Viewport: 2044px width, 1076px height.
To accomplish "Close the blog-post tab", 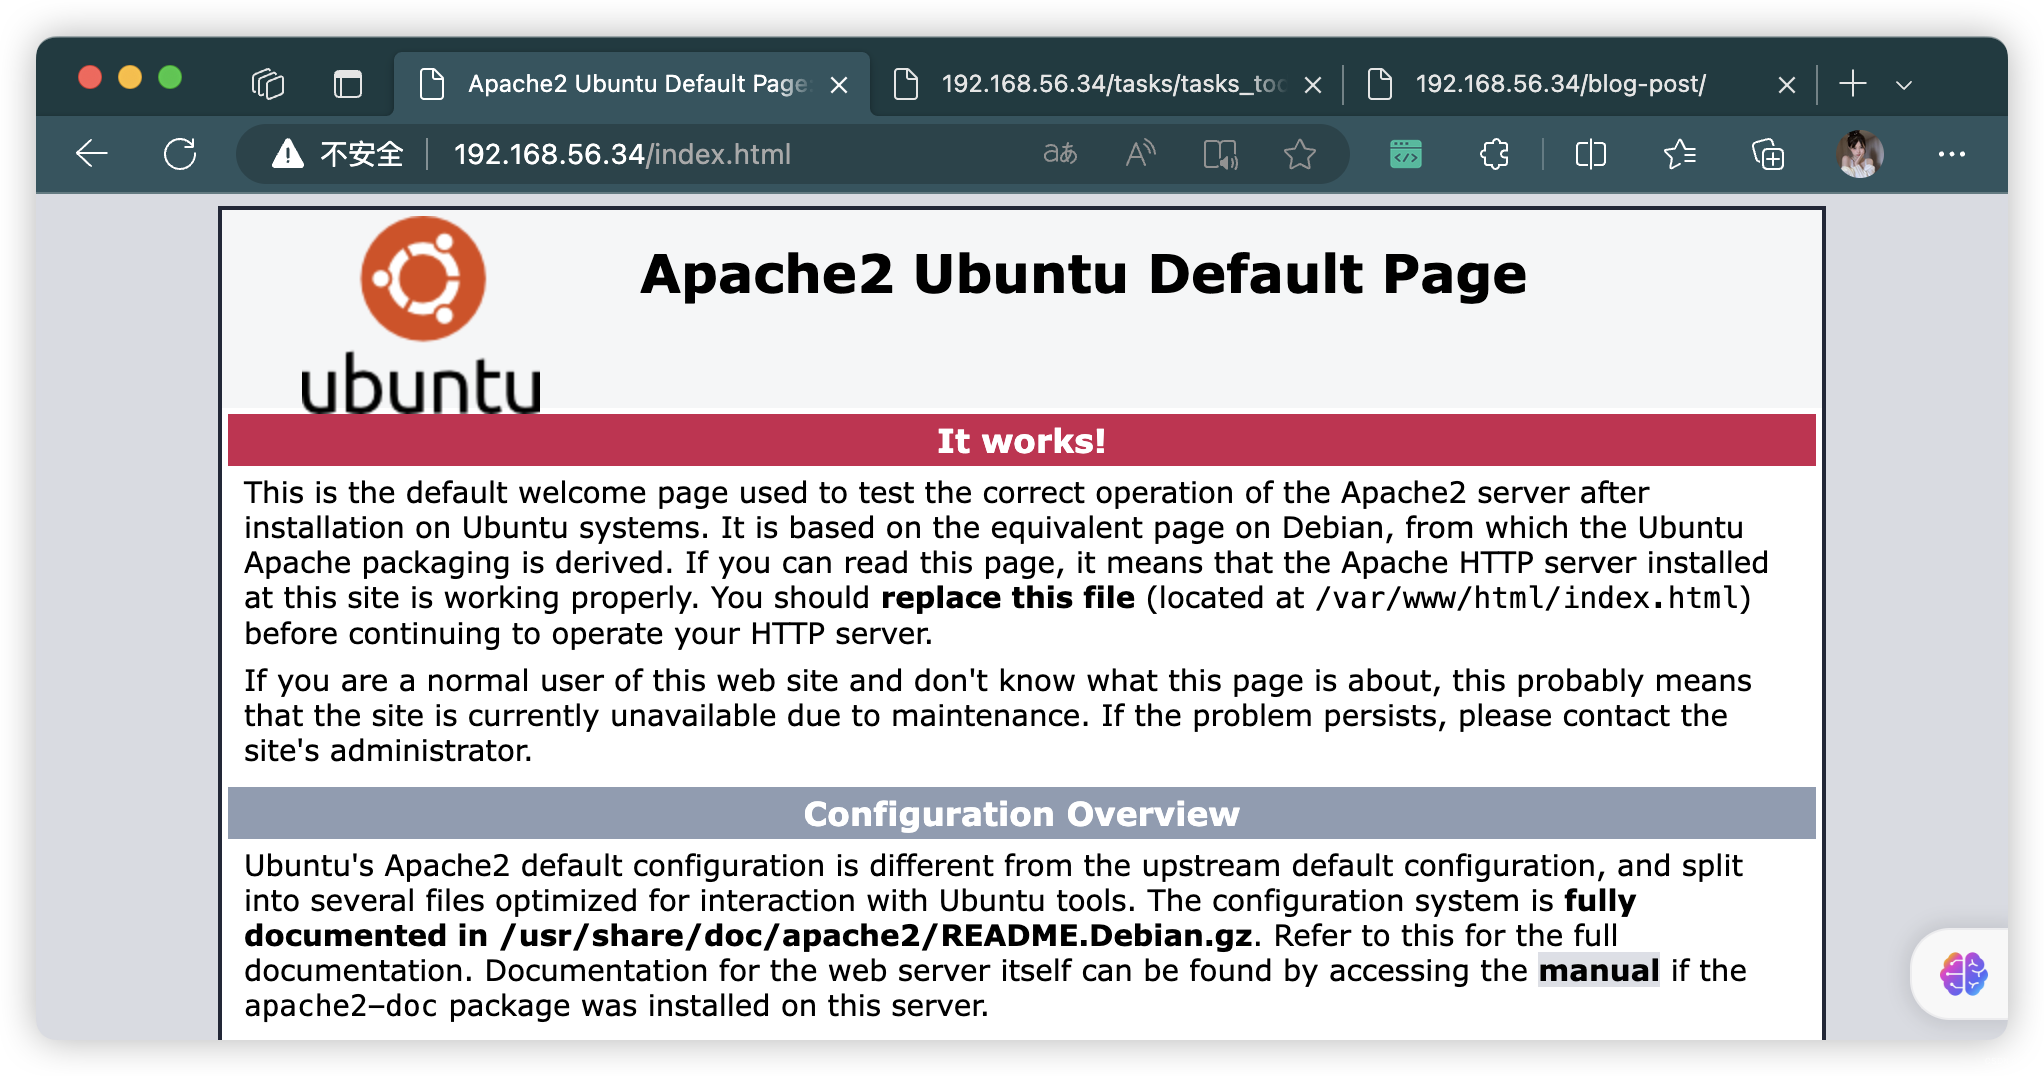I will point(1787,85).
